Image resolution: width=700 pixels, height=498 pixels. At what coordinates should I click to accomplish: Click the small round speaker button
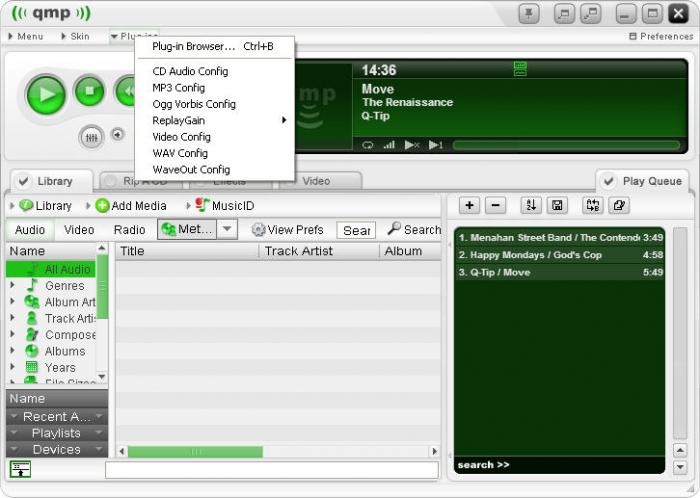(x=118, y=134)
